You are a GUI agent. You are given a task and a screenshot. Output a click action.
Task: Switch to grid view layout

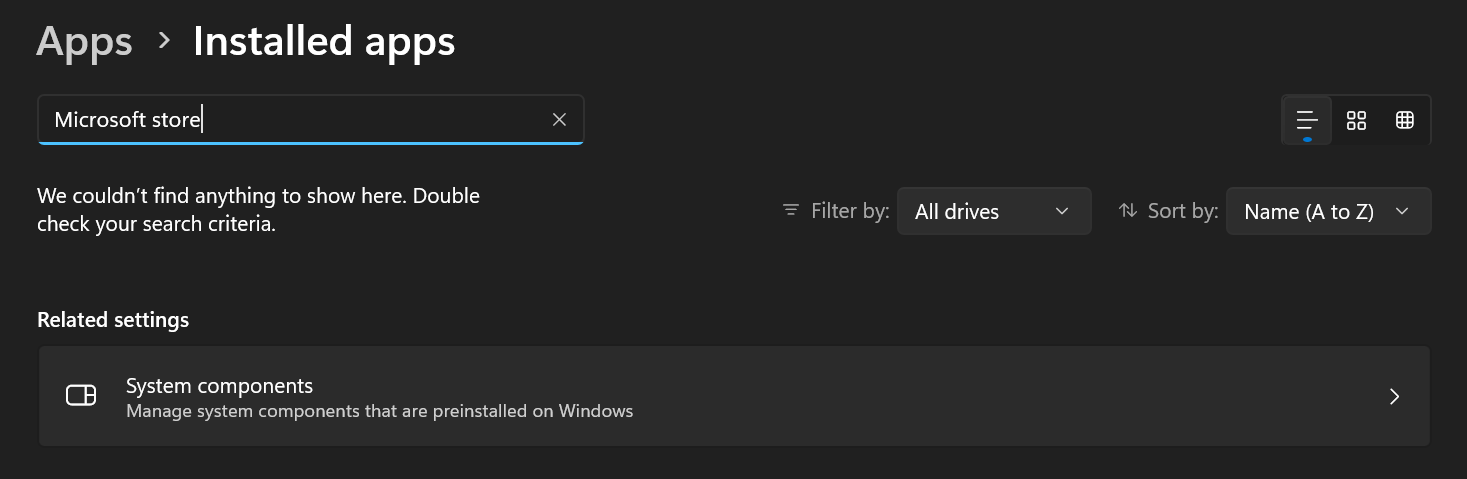tap(1356, 120)
